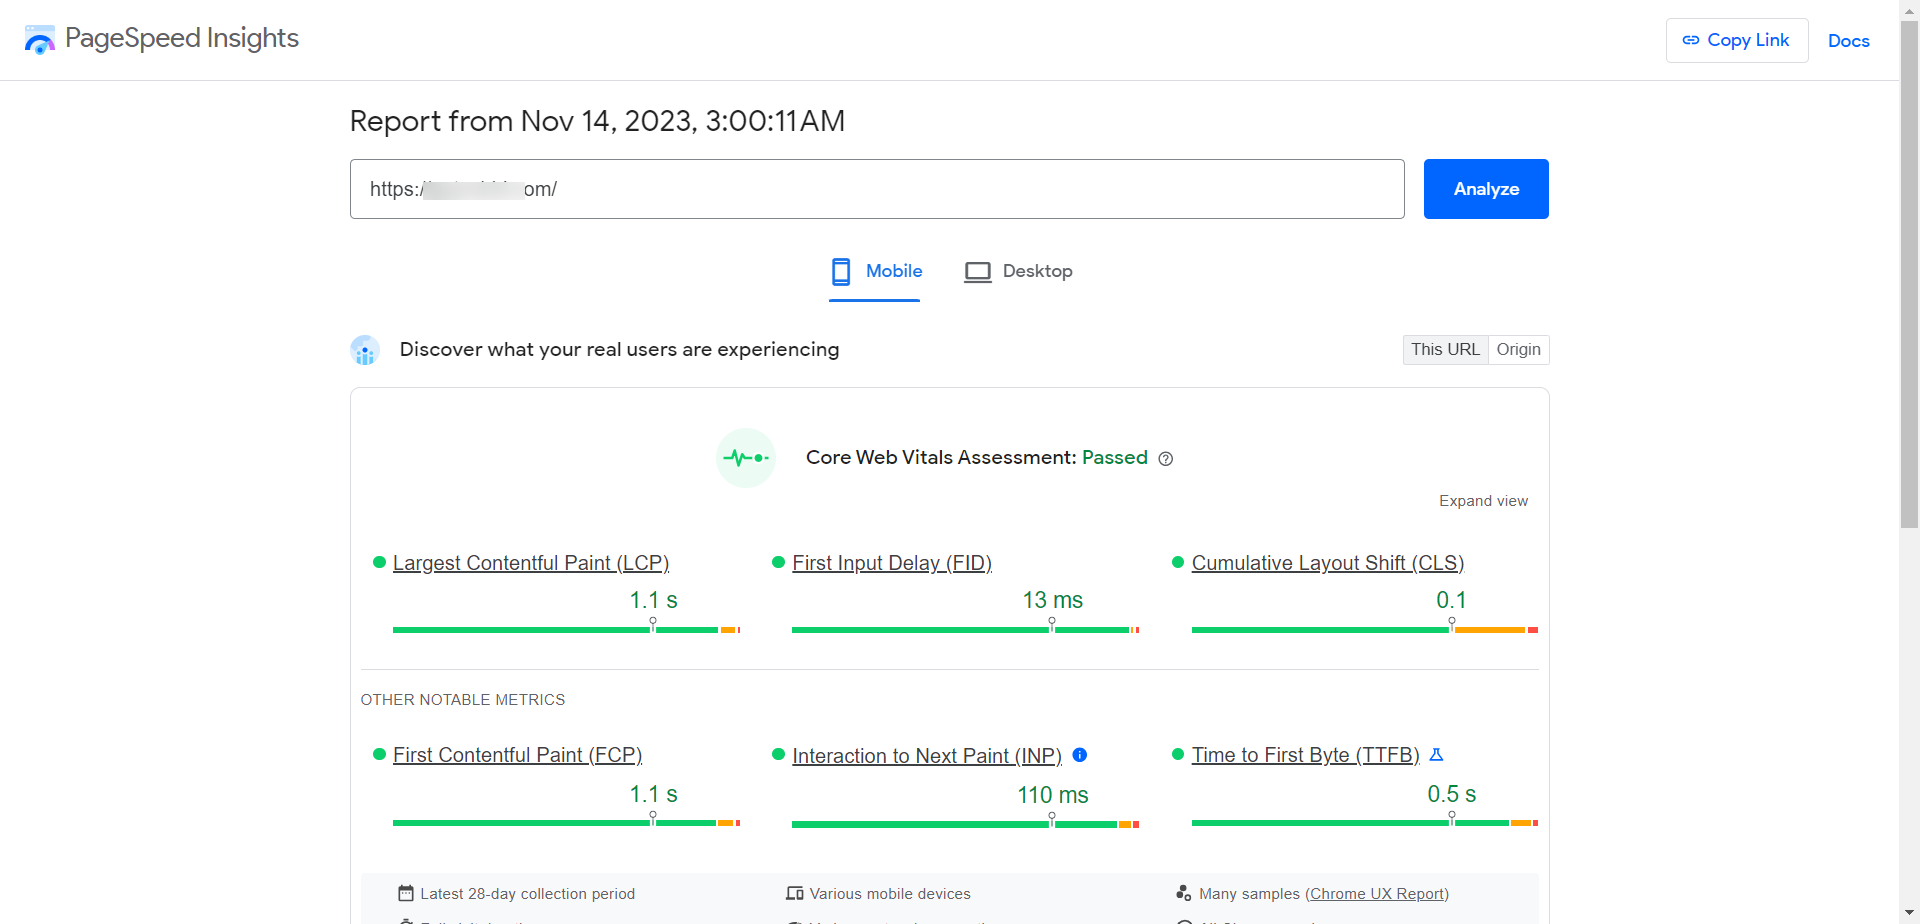
Task: Click the desktop monitor icon above Desktop tab
Action: (x=977, y=271)
